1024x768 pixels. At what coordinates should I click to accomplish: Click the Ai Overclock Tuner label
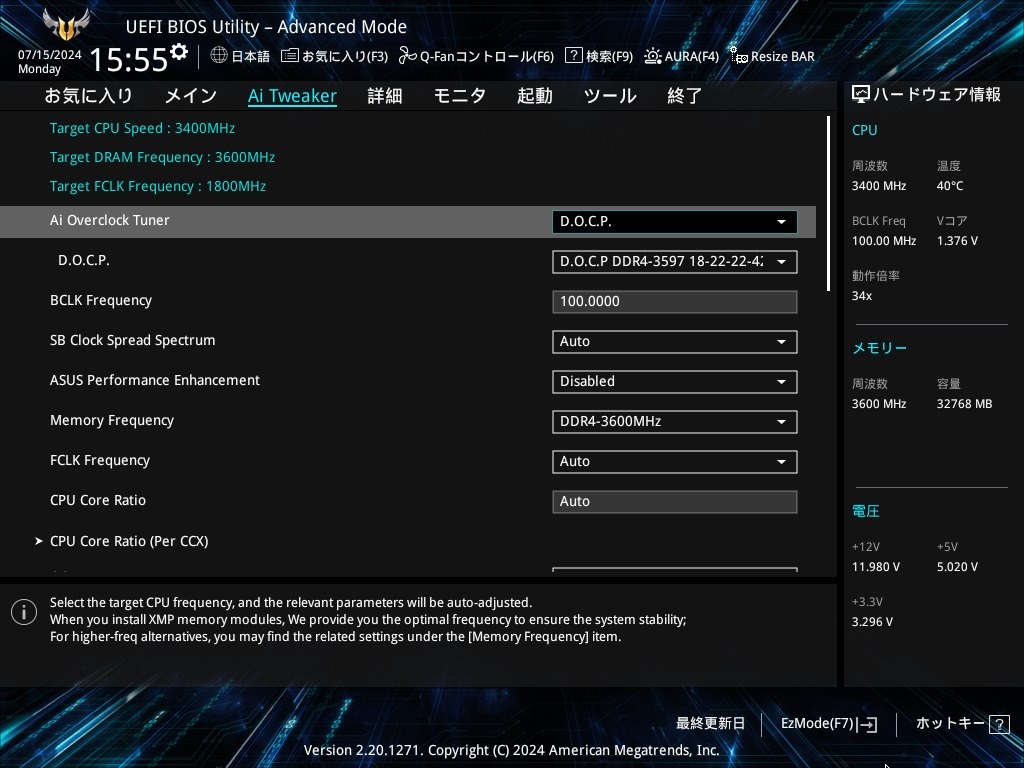110,221
